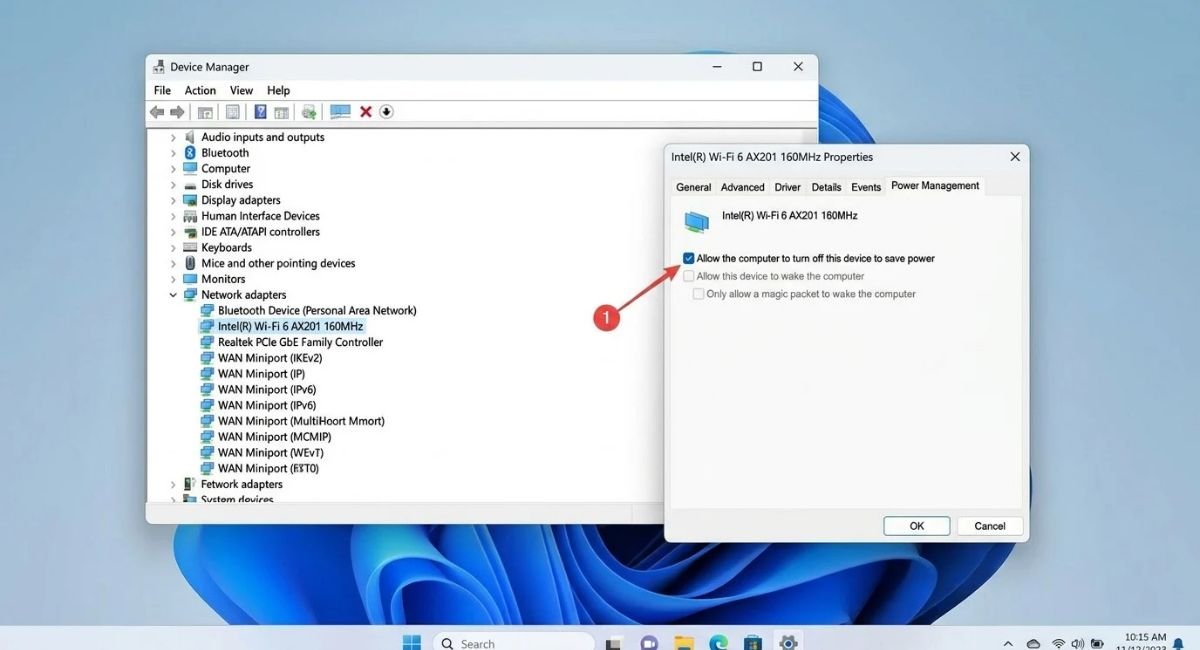Click the Forward arrow in Device Manager toolbar

click(177, 112)
